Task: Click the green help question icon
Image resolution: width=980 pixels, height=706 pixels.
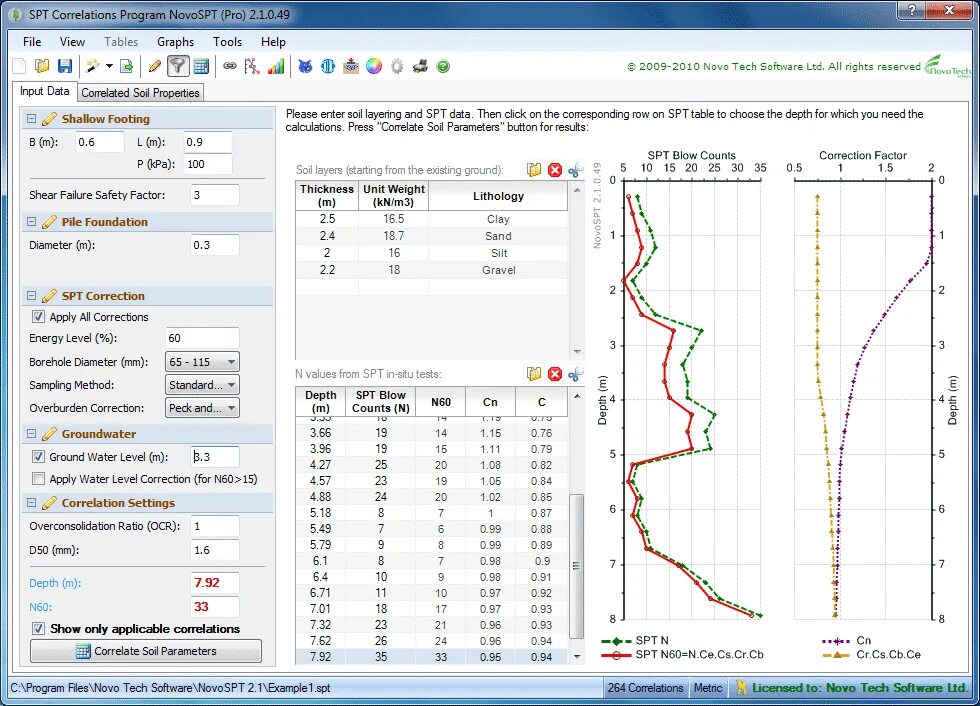Action: (x=443, y=66)
